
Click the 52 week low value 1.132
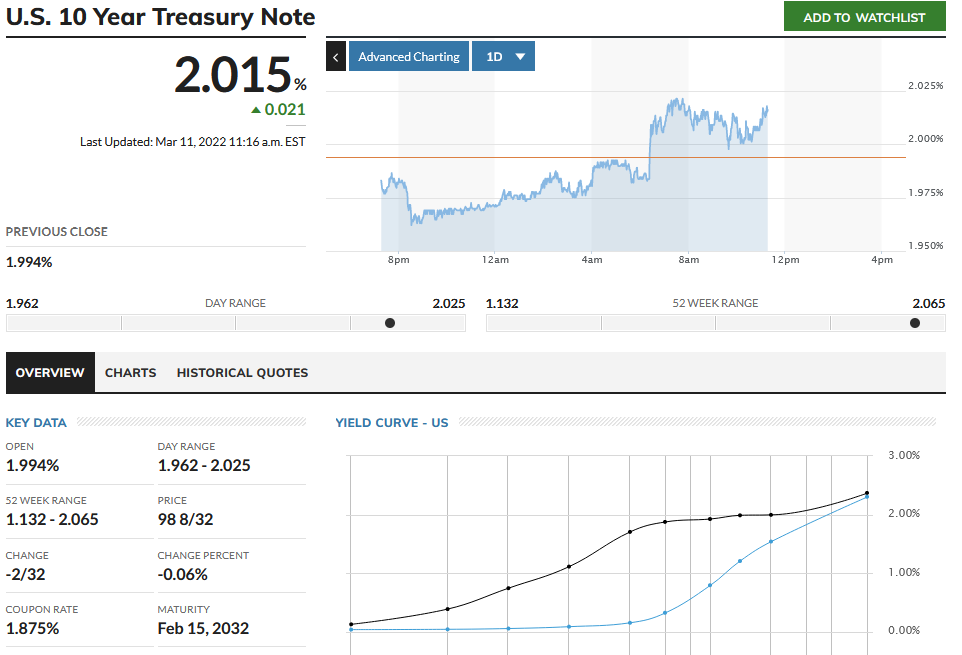pyautogui.click(x=502, y=304)
